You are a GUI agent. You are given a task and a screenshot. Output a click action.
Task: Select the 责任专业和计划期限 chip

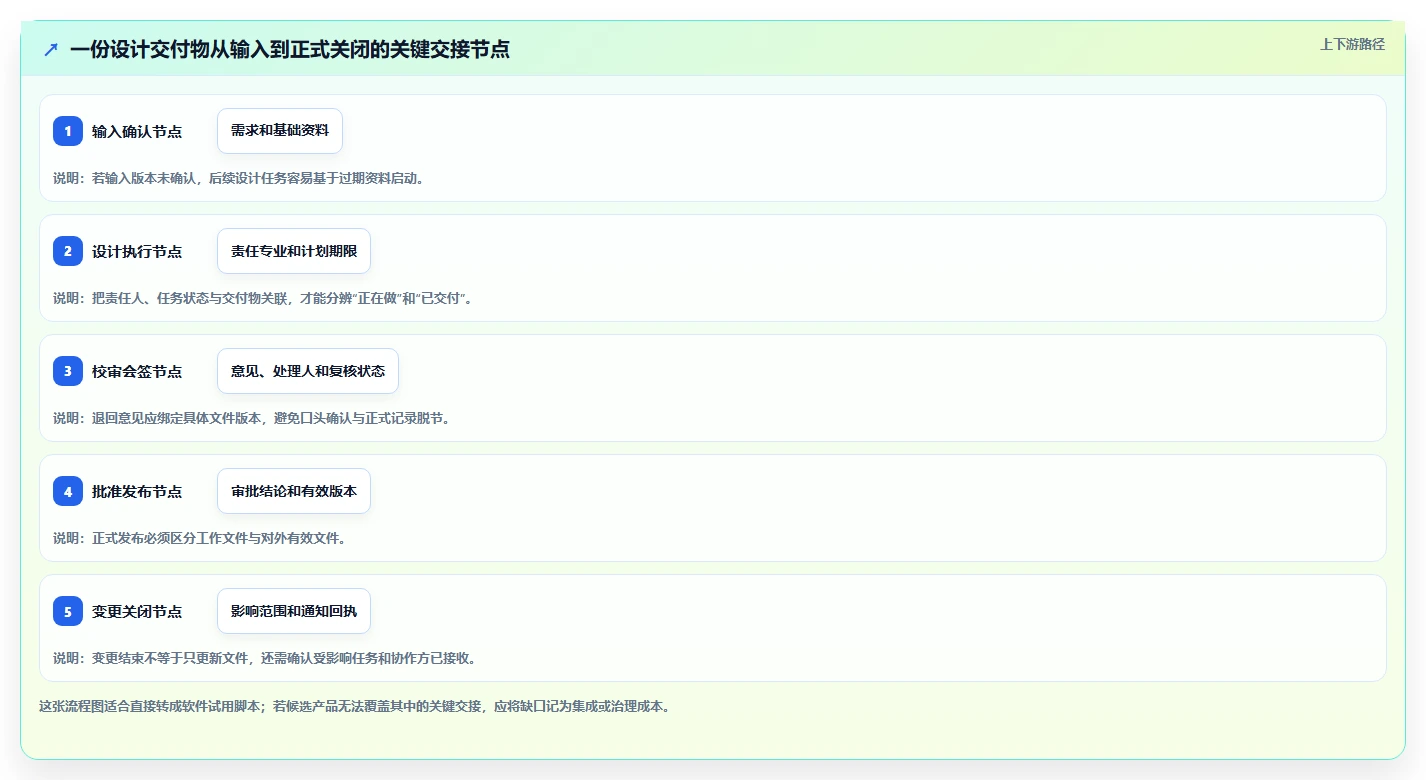(x=294, y=251)
